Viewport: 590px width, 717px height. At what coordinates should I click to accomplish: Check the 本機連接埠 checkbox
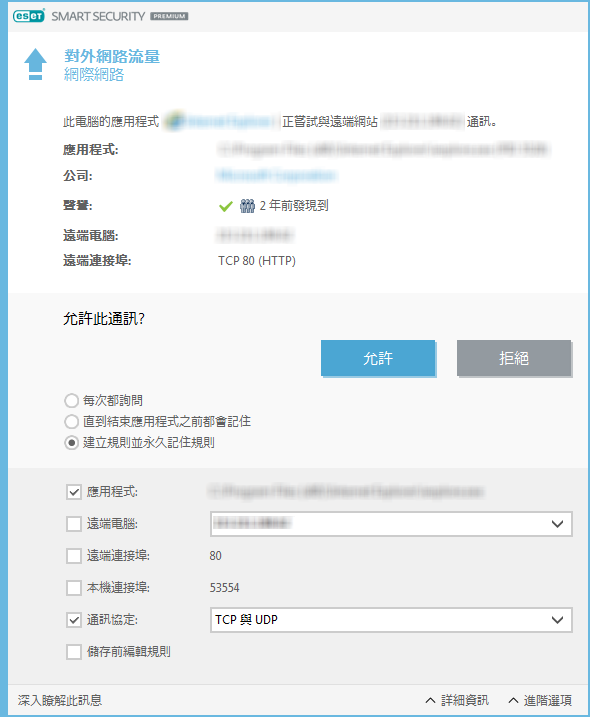pos(74,588)
